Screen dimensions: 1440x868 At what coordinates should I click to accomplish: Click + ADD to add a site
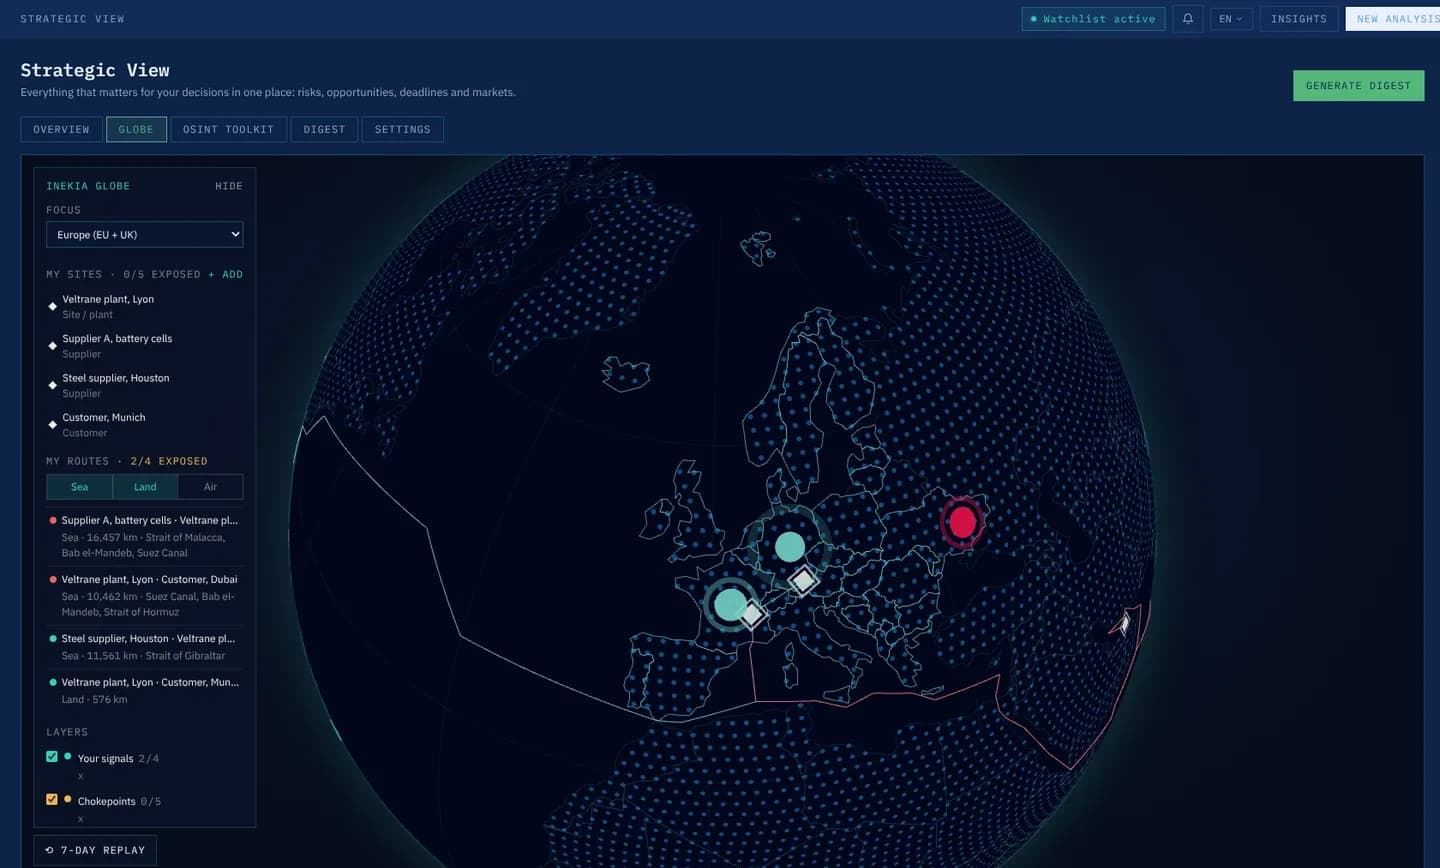click(226, 274)
